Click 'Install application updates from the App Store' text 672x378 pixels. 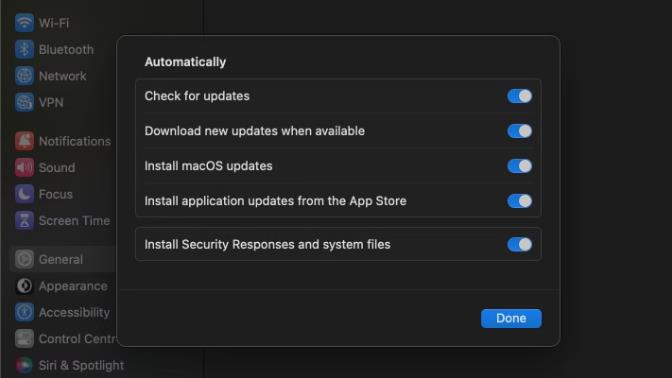(275, 201)
